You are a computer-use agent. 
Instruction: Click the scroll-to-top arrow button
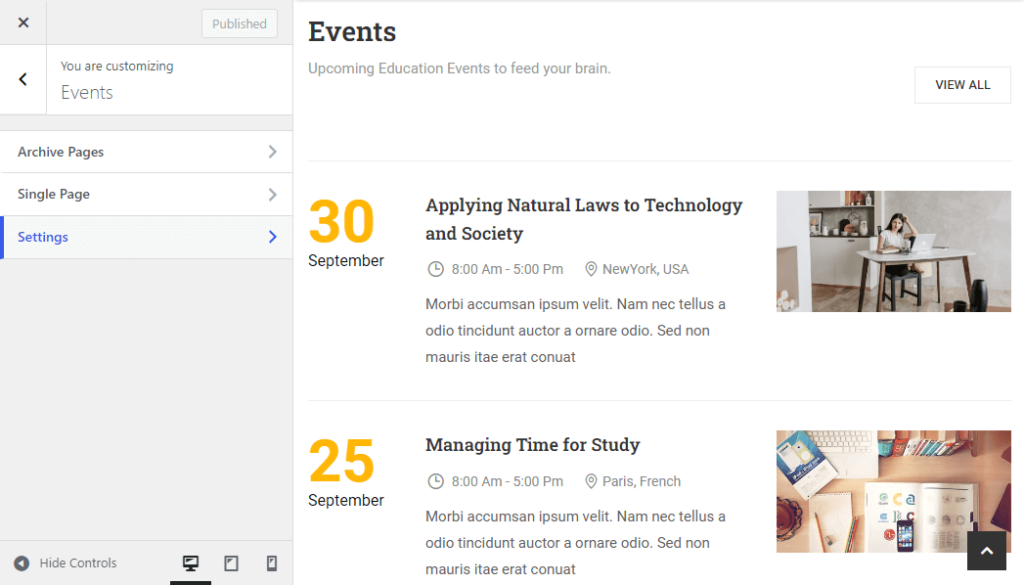986,551
